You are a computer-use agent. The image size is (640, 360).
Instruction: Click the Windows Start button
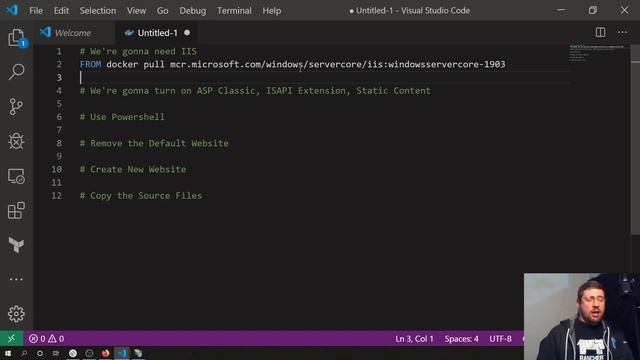8,353
